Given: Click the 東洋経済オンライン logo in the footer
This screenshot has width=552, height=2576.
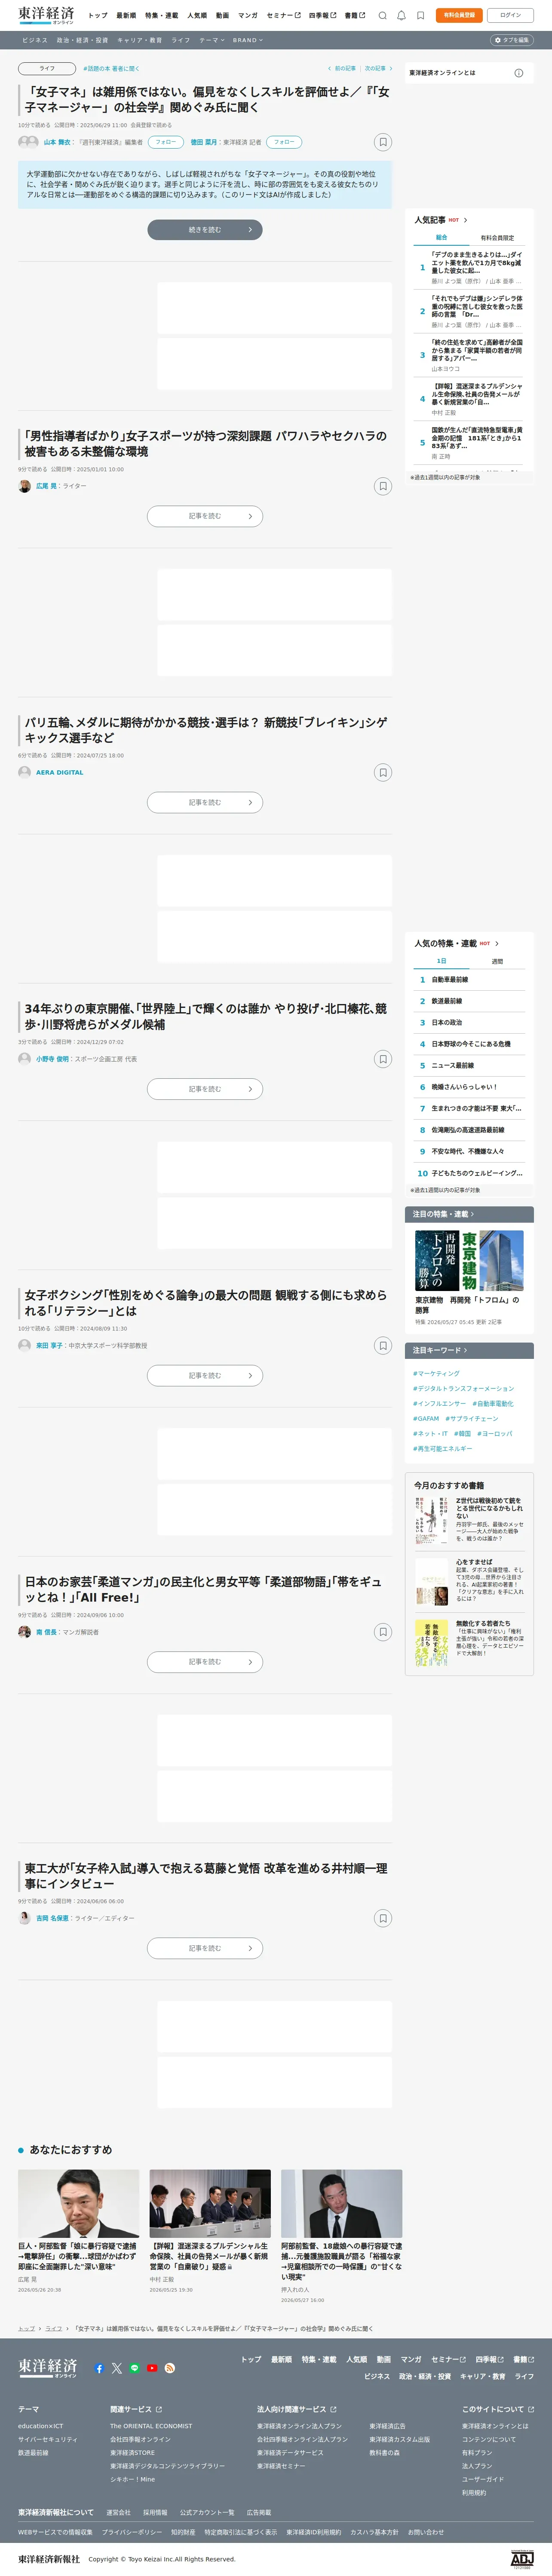Looking at the screenshot, I should pyautogui.click(x=47, y=2367).
